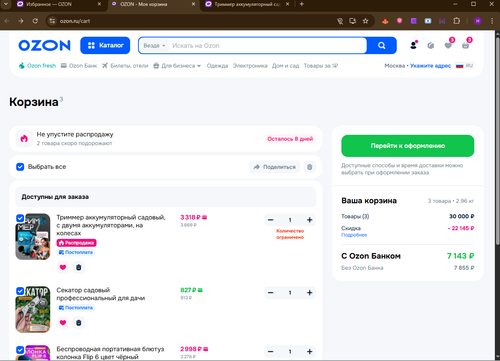Toggle favorite heart for Секатор

pyautogui.click(x=63, y=323)
